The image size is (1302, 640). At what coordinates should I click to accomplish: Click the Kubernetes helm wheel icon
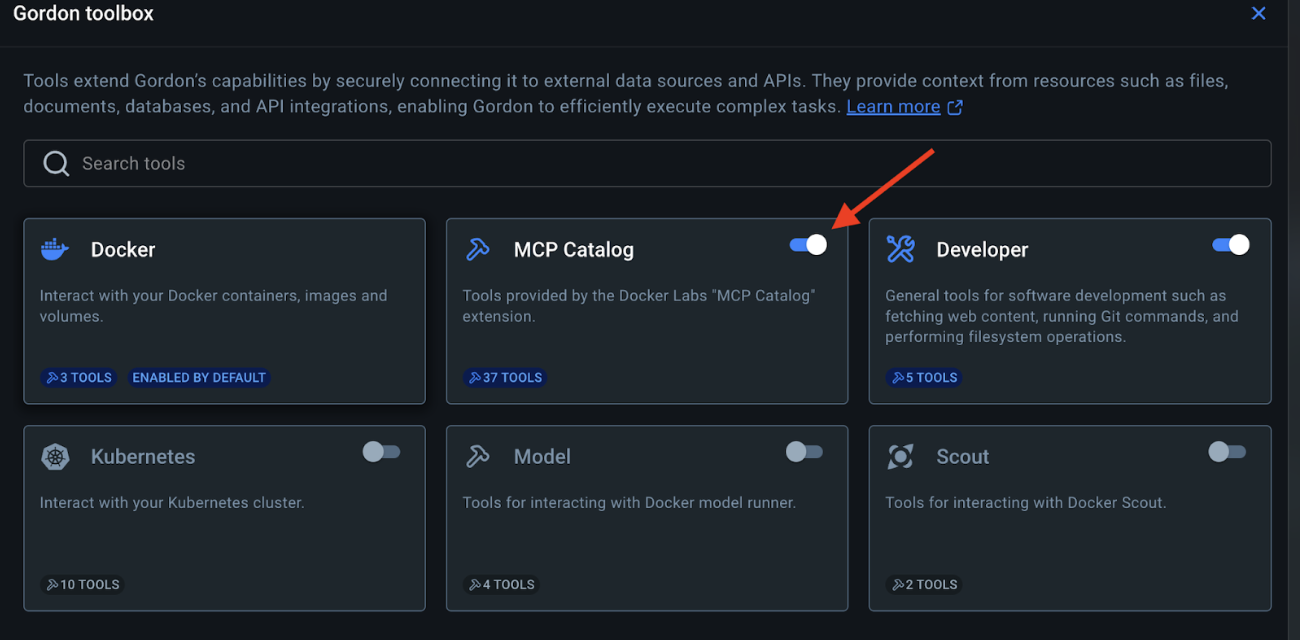click(x=55, y=457)
